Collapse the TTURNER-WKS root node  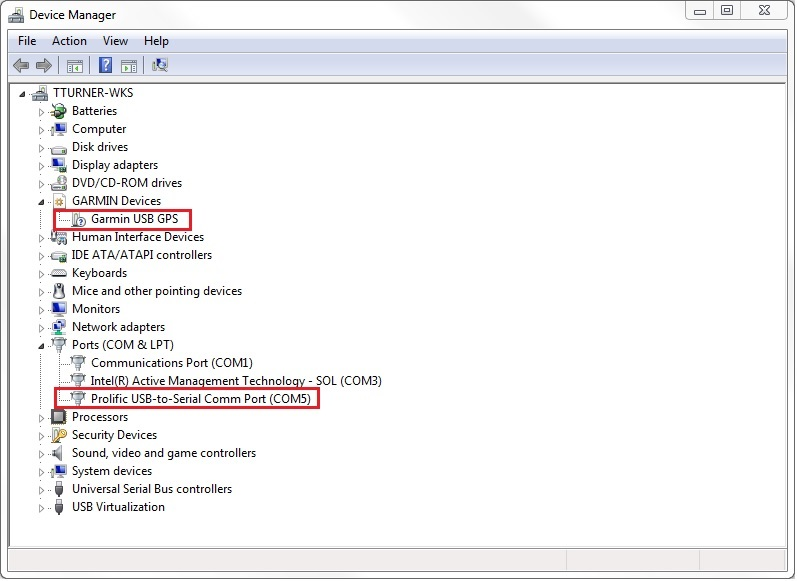click(22, 94)
